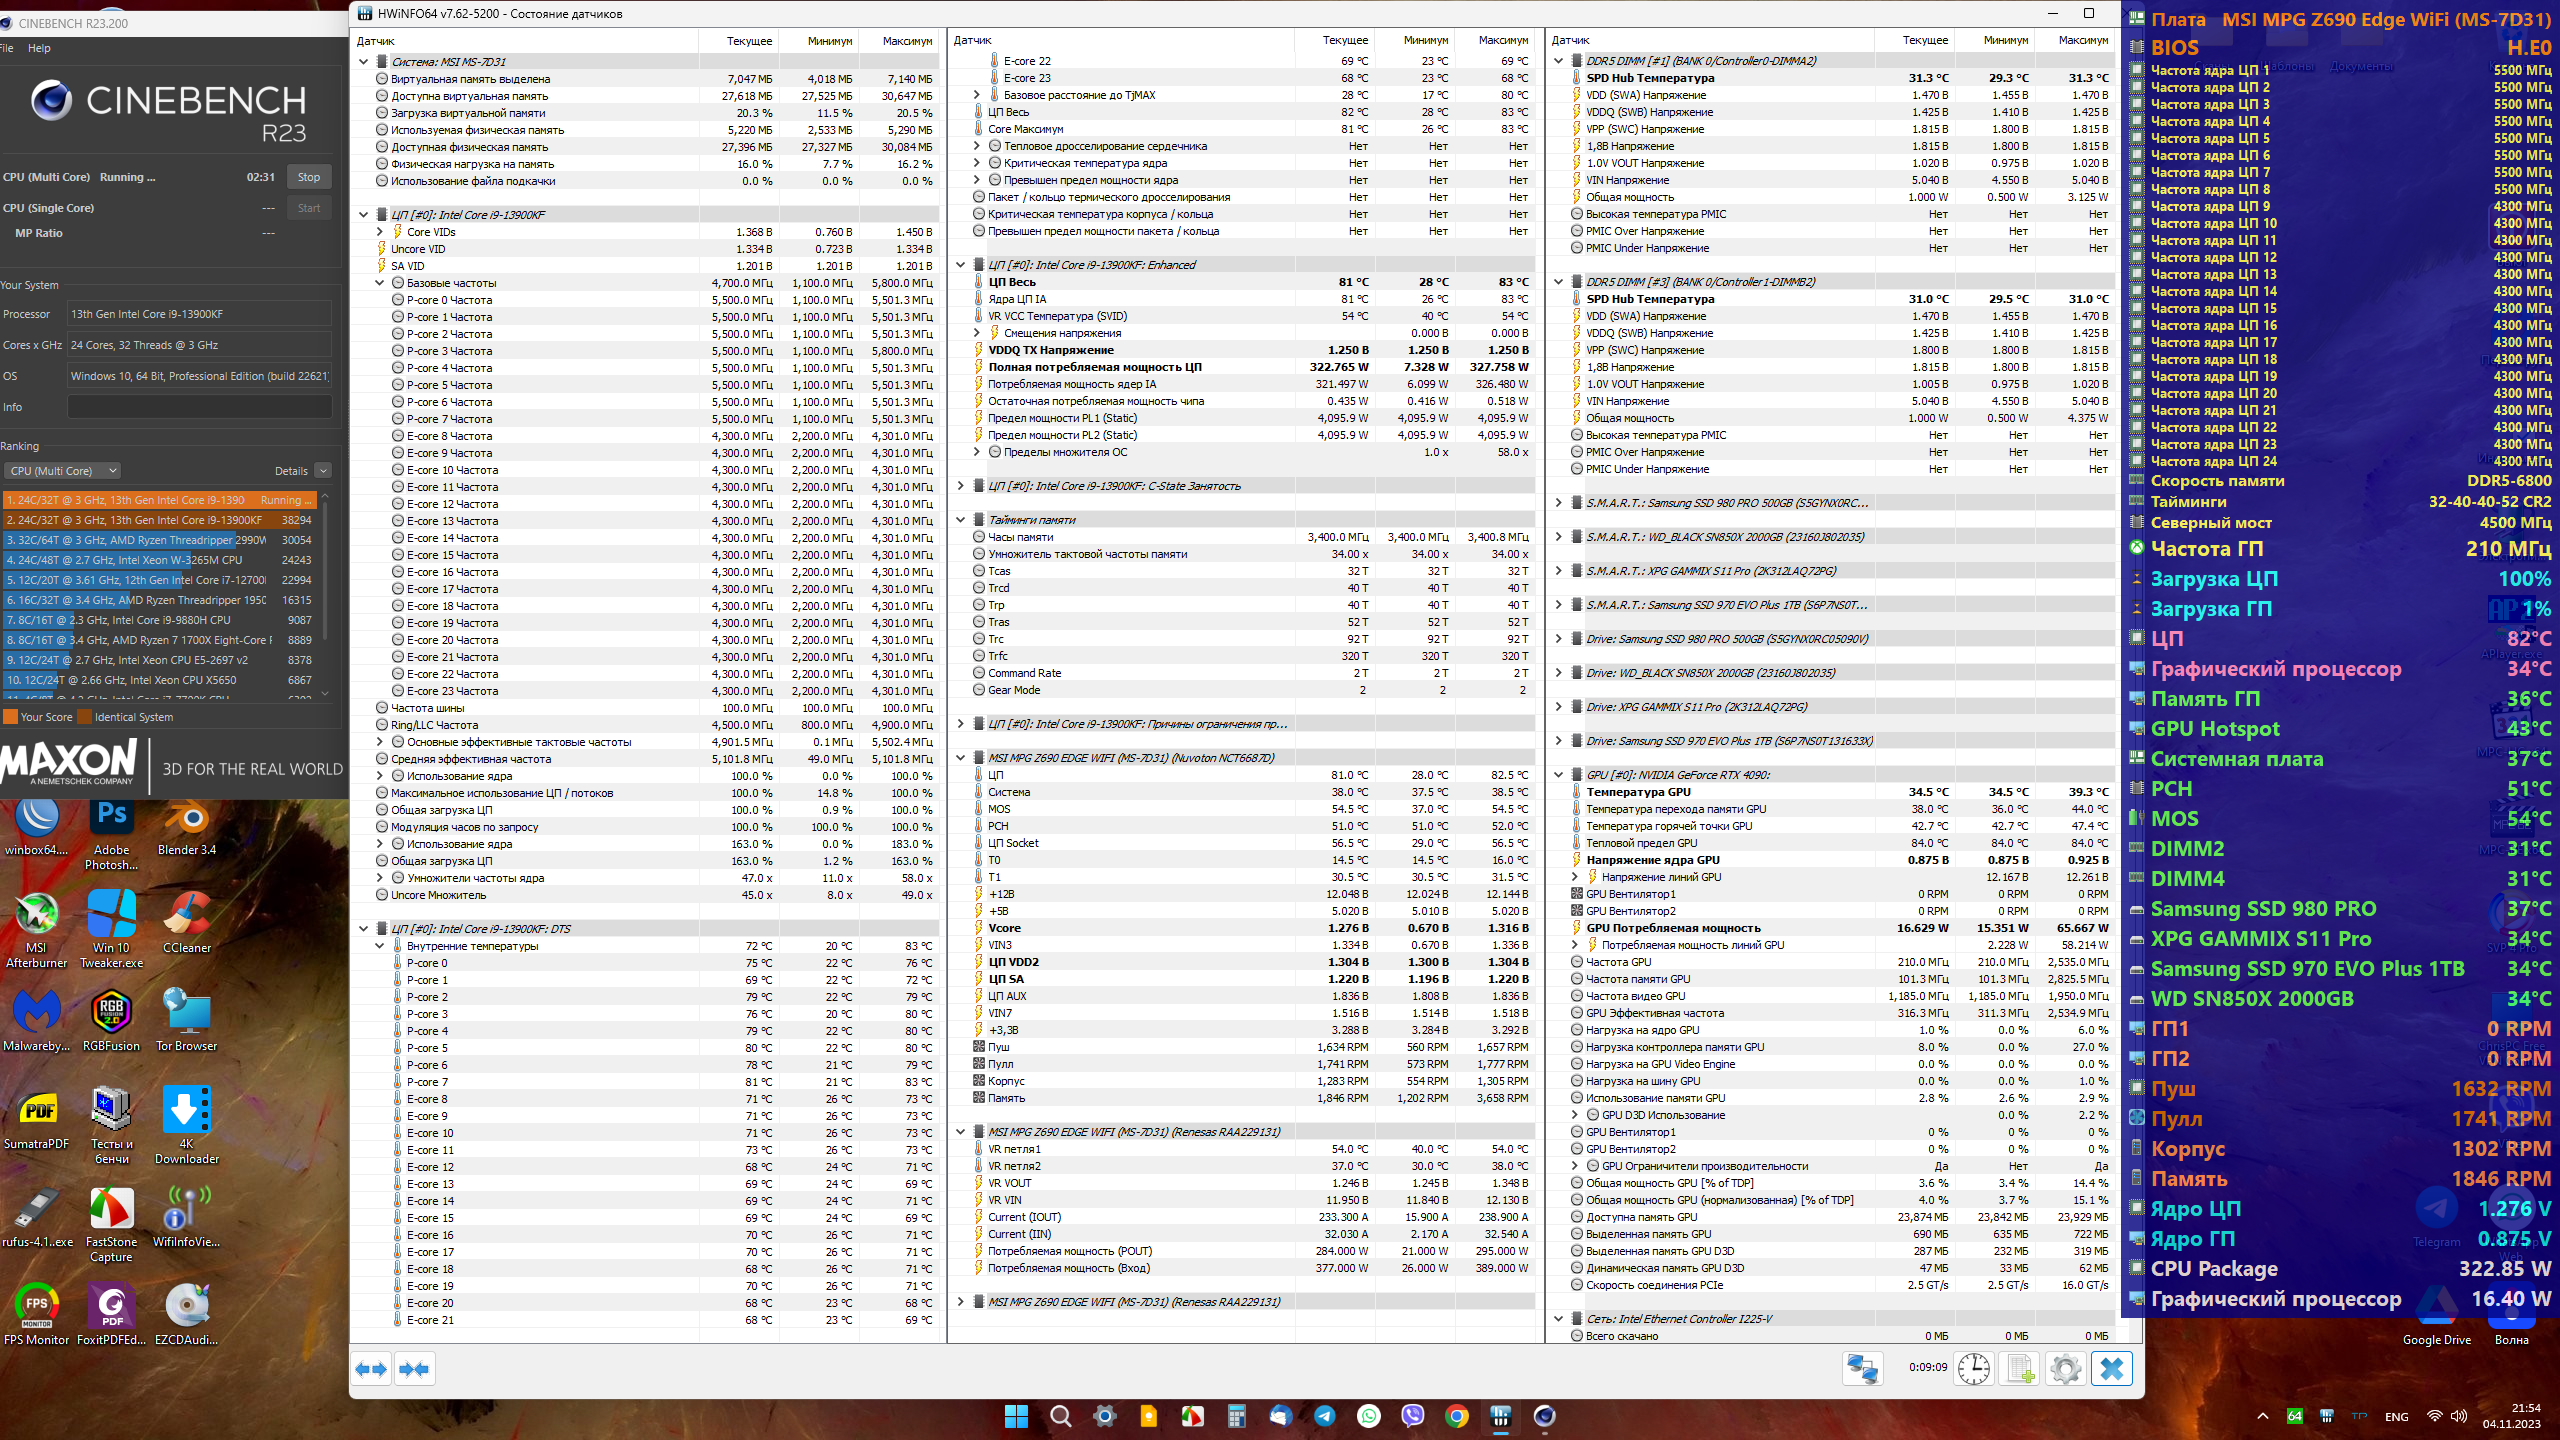Expand the WD_BLACK SN850X S.M.A.R.T. section
The image size is (2560, 1440).
(x=1558, y=537)
